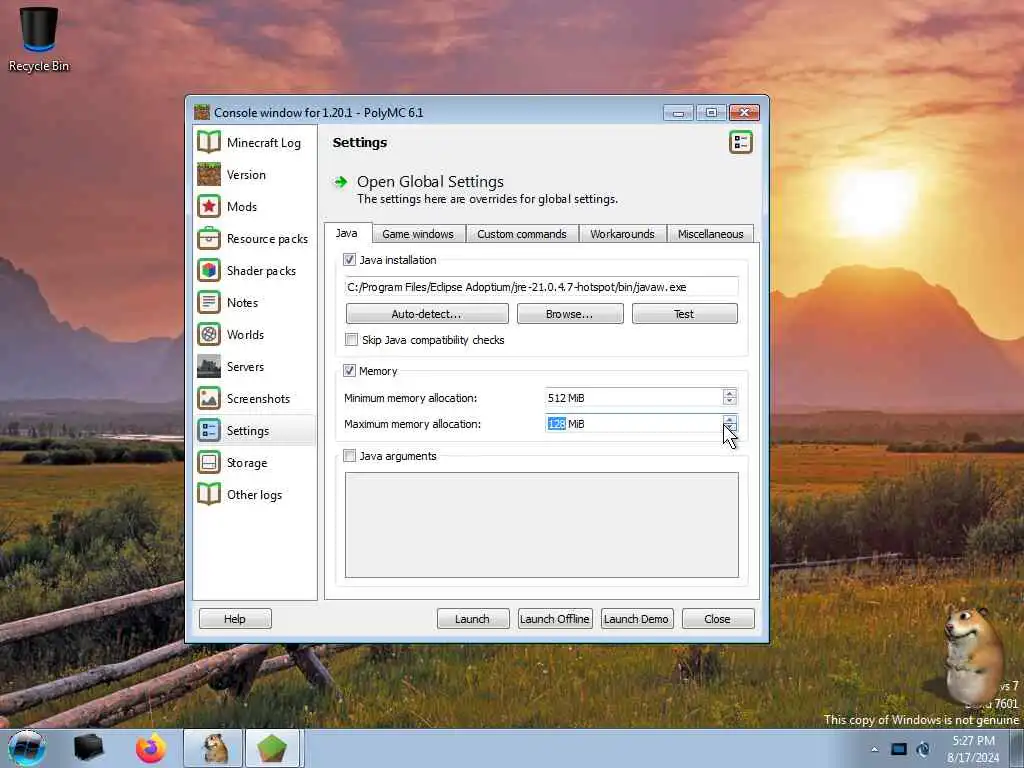The width and height of the screenshot is (1024, 768).
Task: Open the Windows Start orb
Action: (x=27, y=748)
